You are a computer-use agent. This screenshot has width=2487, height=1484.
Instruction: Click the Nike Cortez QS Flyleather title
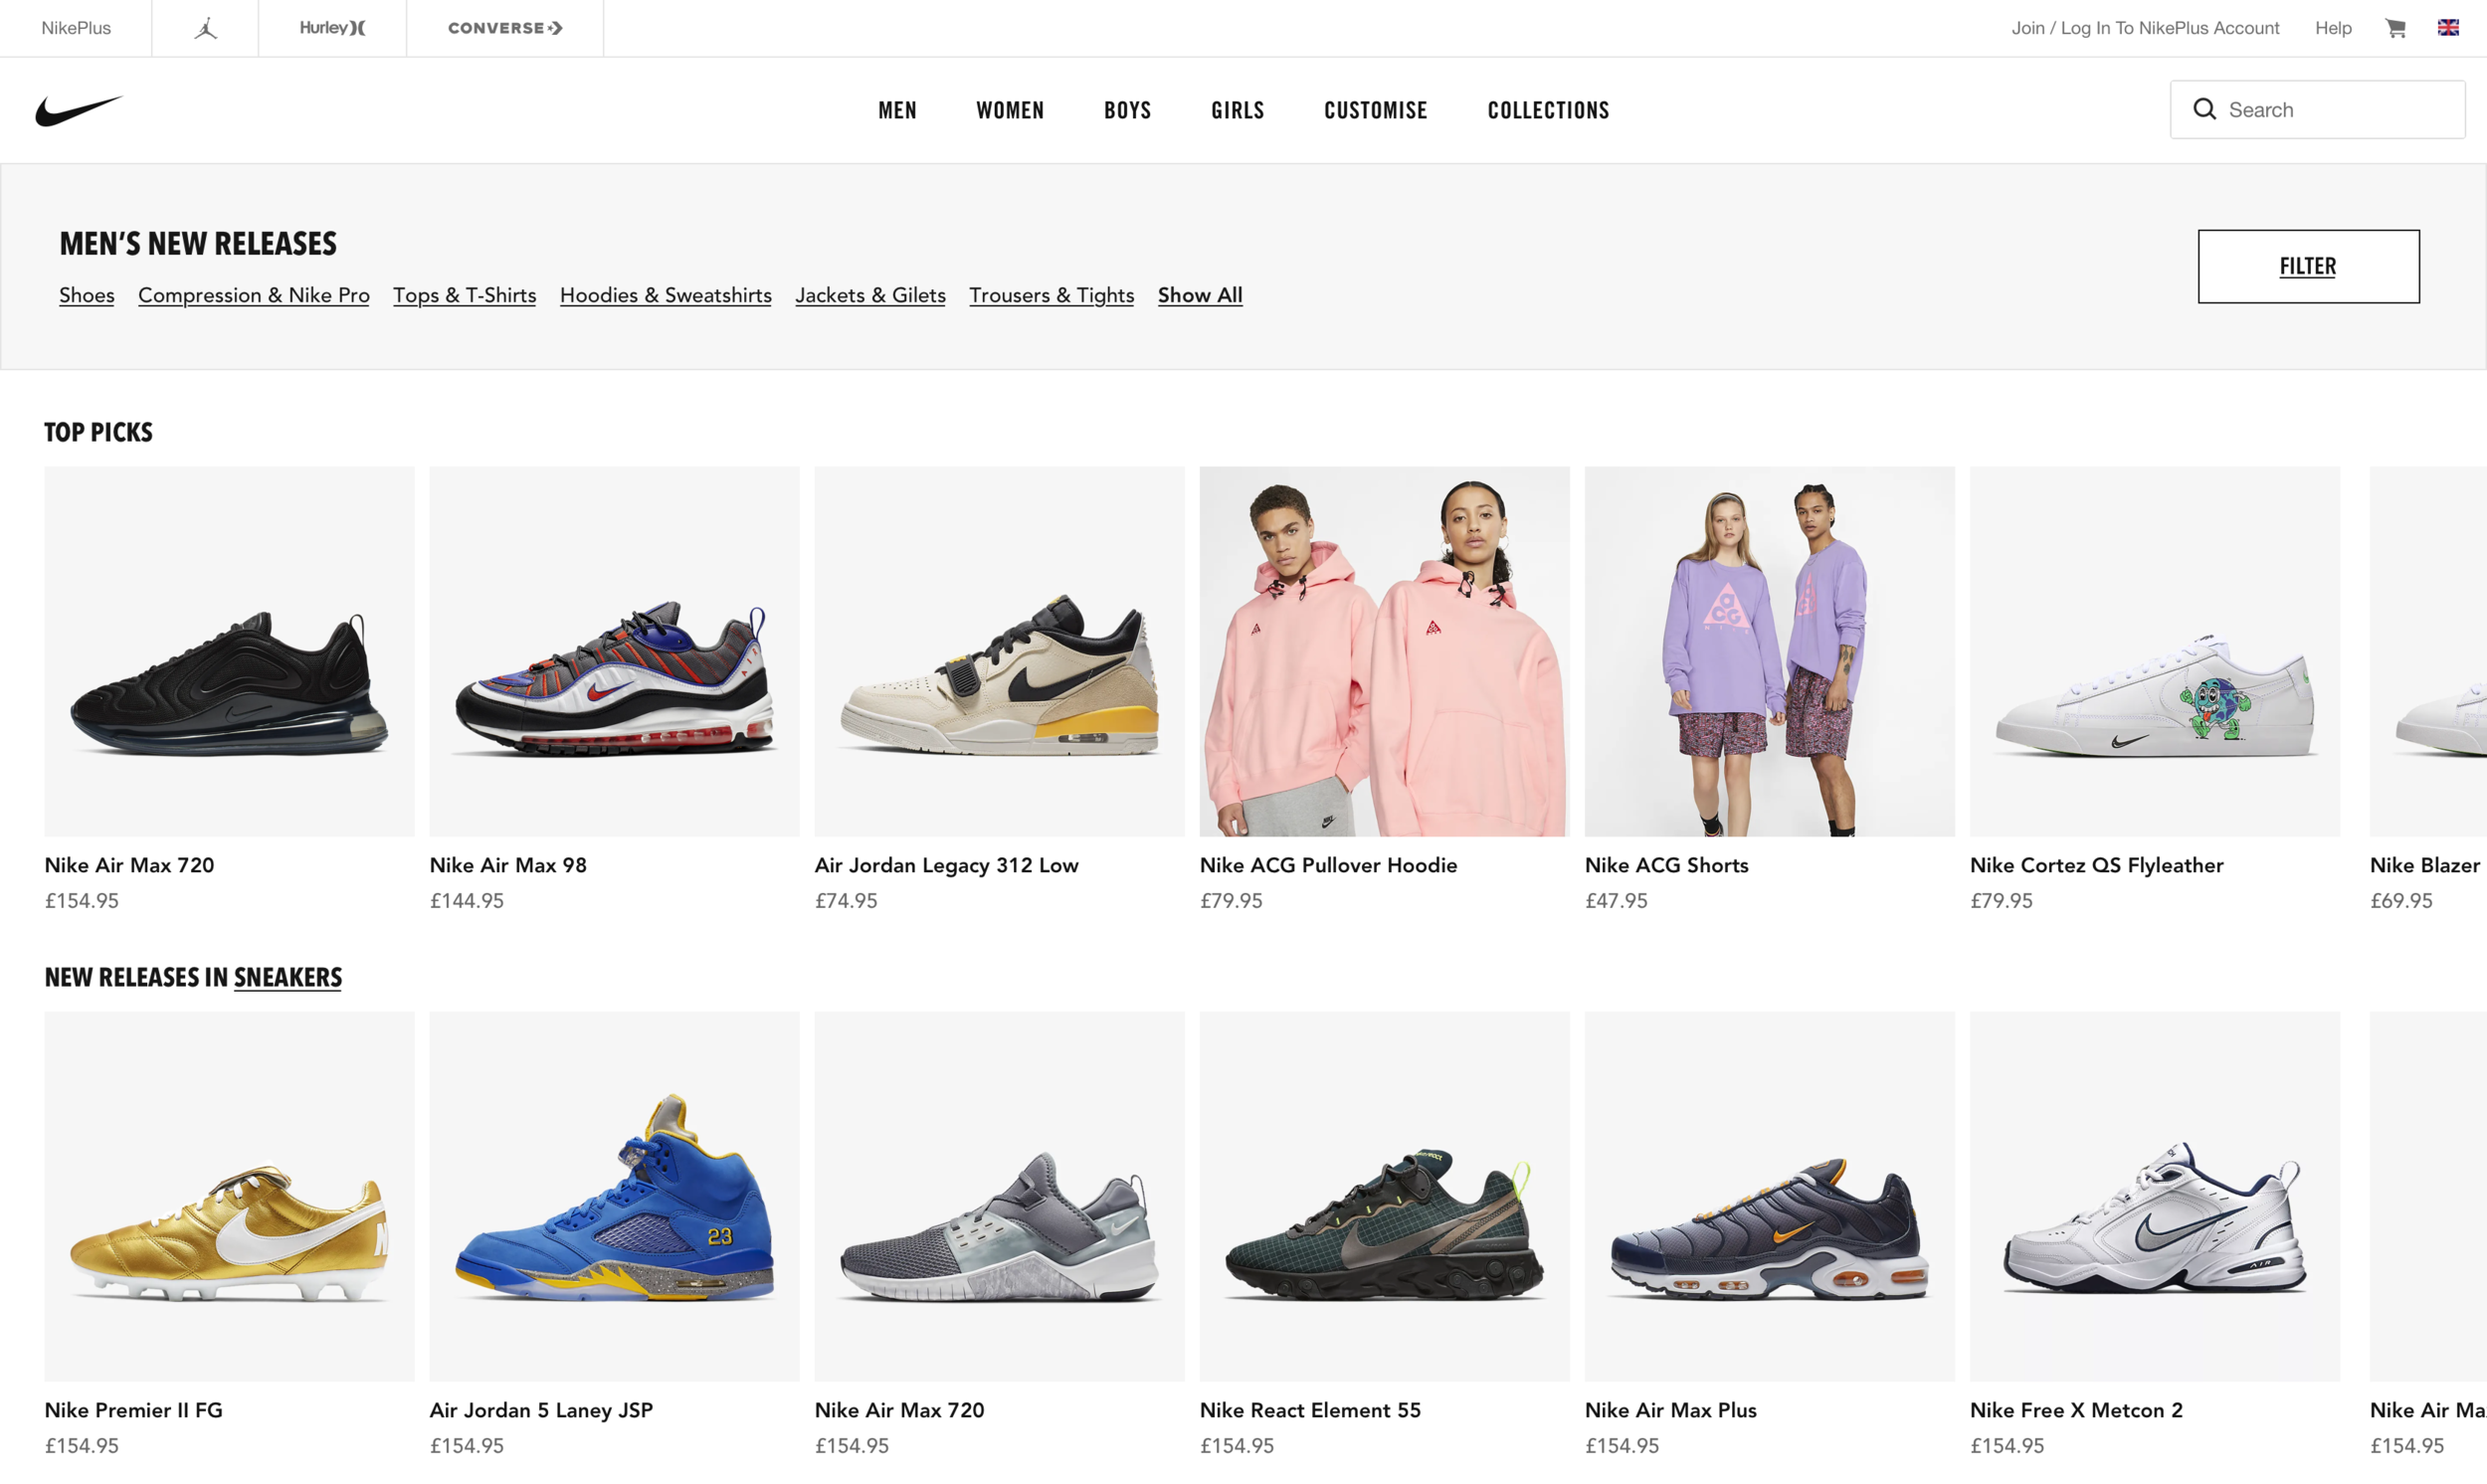coord(2096,865)
